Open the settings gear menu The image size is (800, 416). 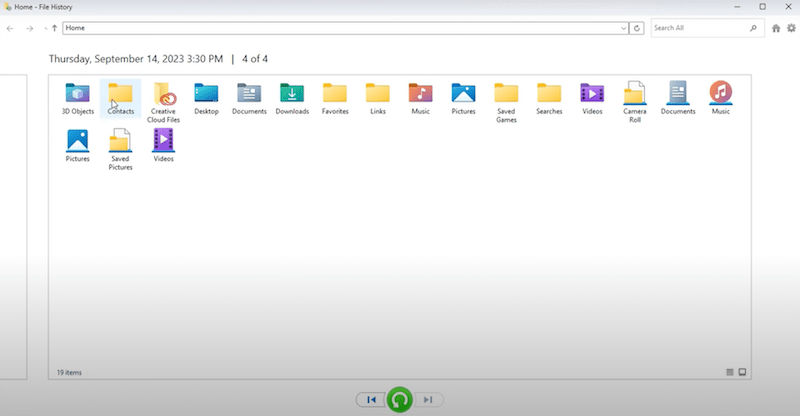[791, 28]
